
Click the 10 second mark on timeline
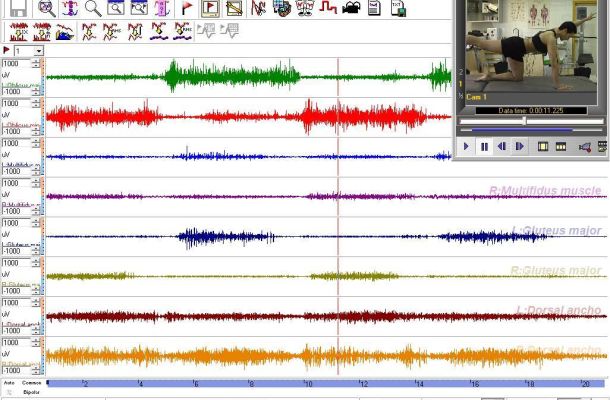309,384
